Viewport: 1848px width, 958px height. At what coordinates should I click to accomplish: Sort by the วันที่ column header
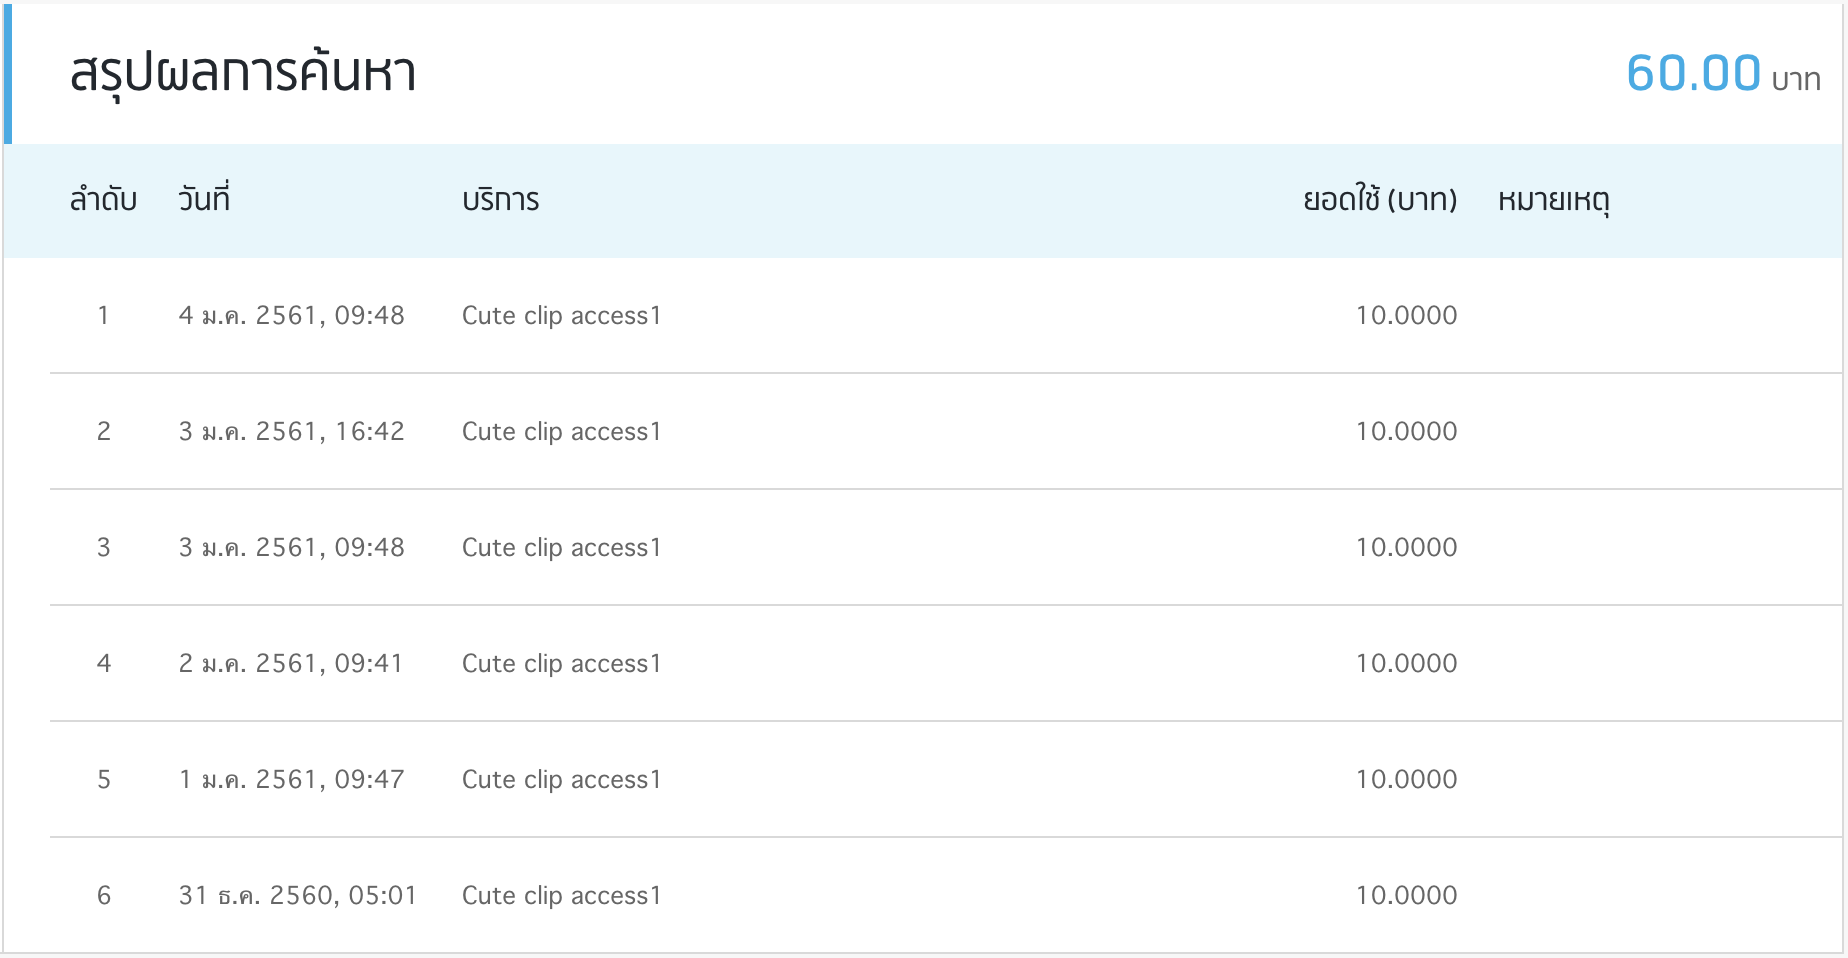tap(204, 200)
